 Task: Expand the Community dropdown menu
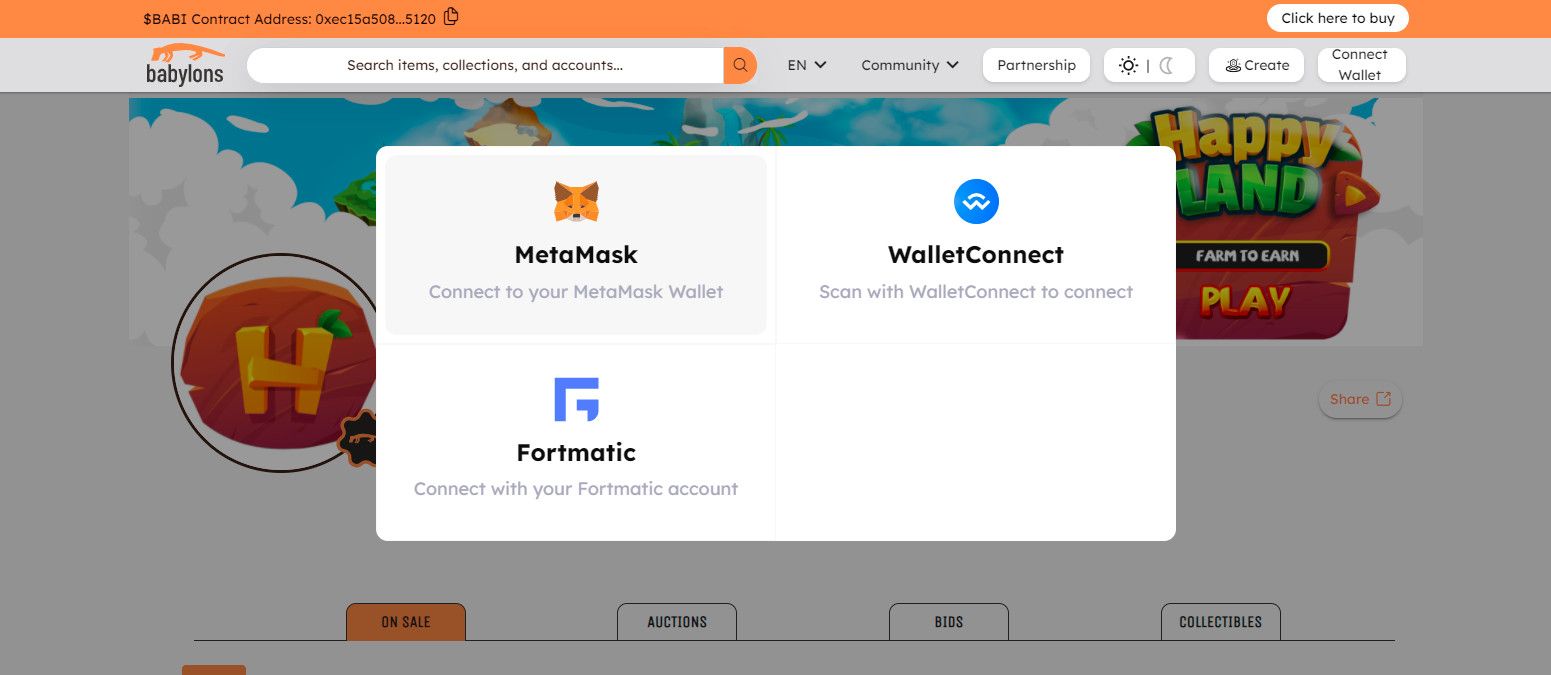[x=910, y=65]
